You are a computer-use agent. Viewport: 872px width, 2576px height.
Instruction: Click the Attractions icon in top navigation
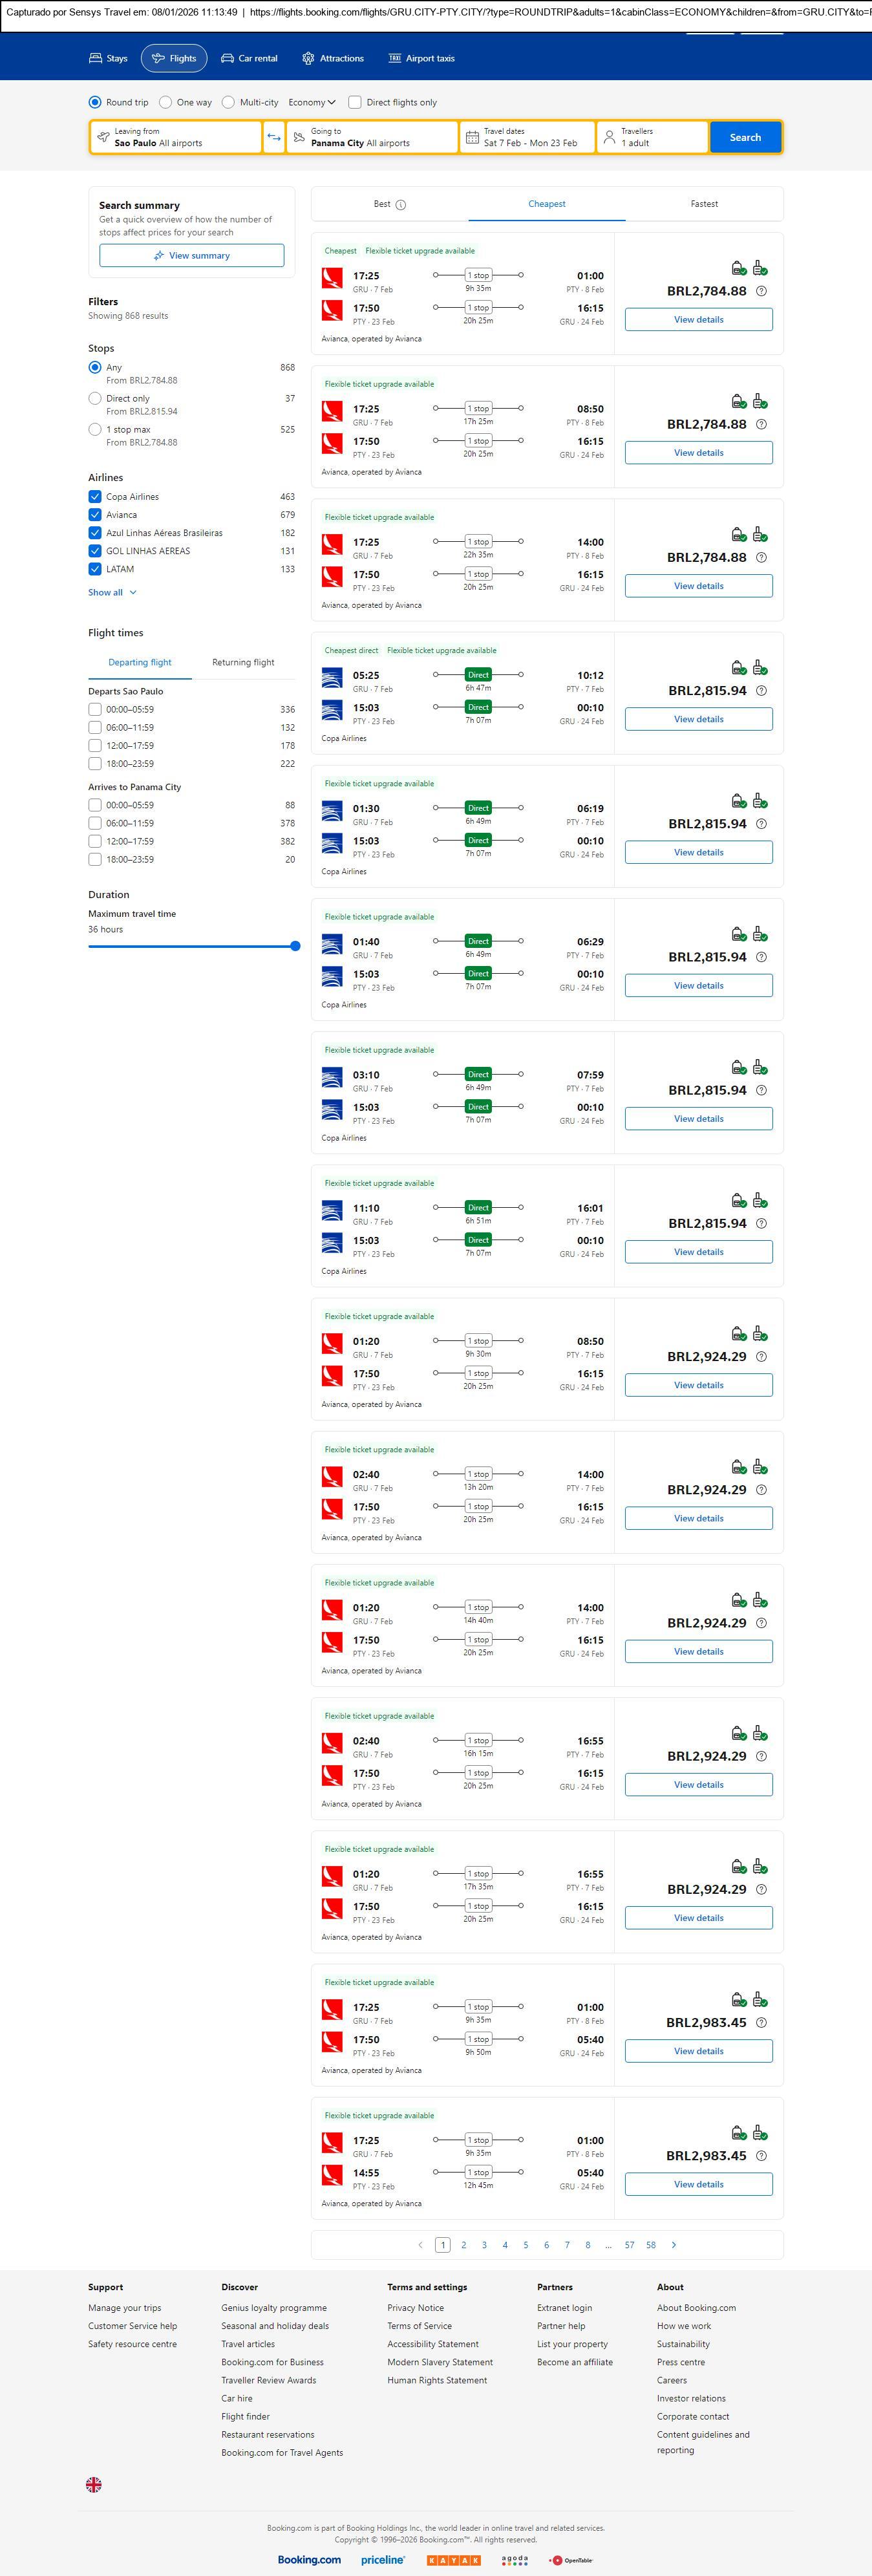308,59
